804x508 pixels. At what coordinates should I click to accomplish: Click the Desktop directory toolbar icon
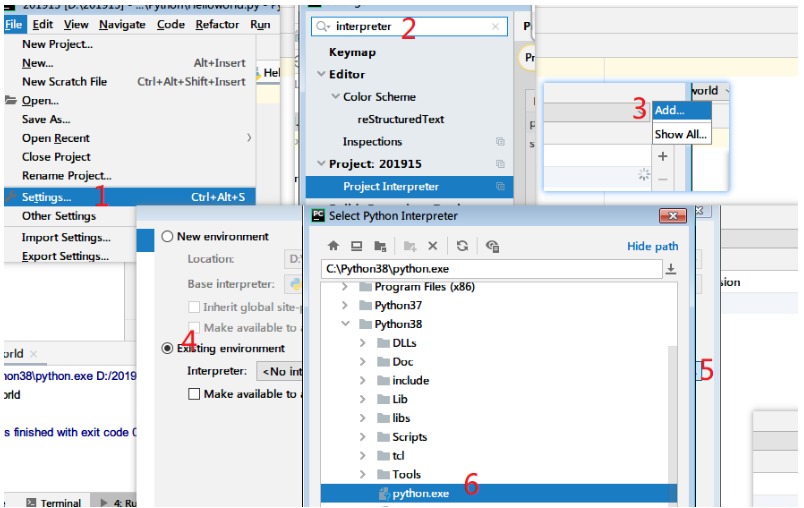coord(356,246)
